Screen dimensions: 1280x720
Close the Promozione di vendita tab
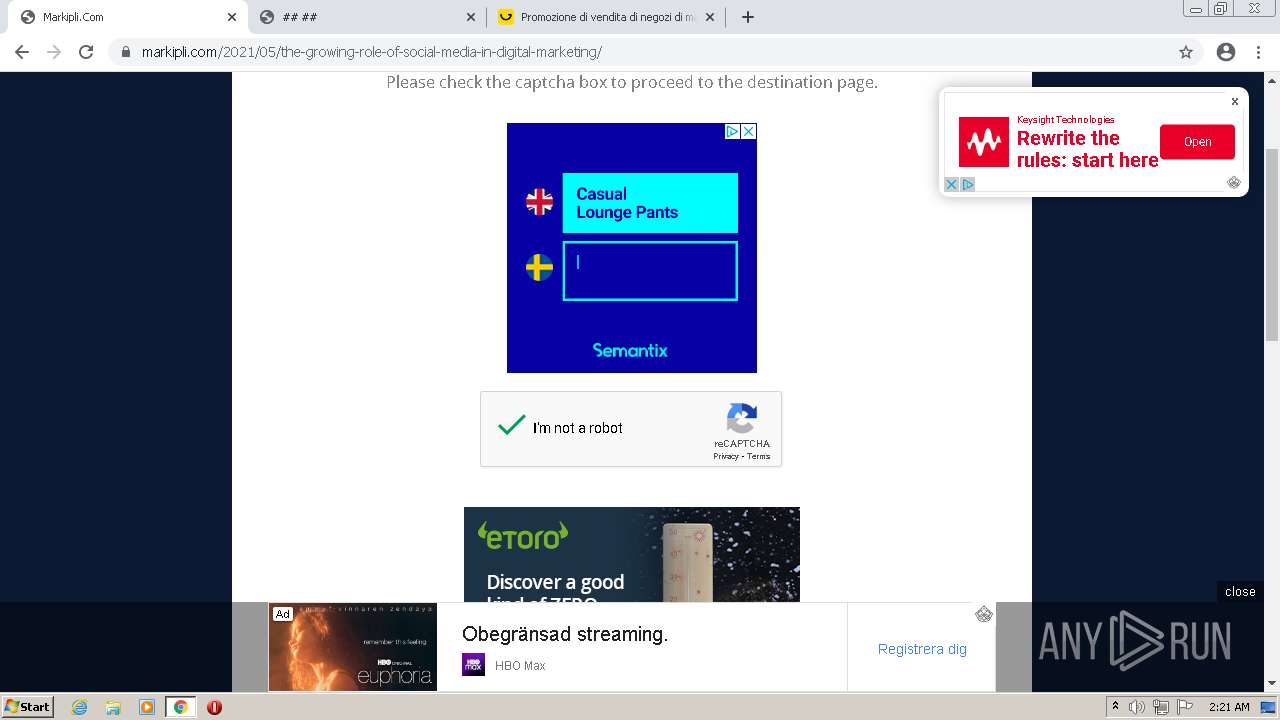[x=710, y=17]
